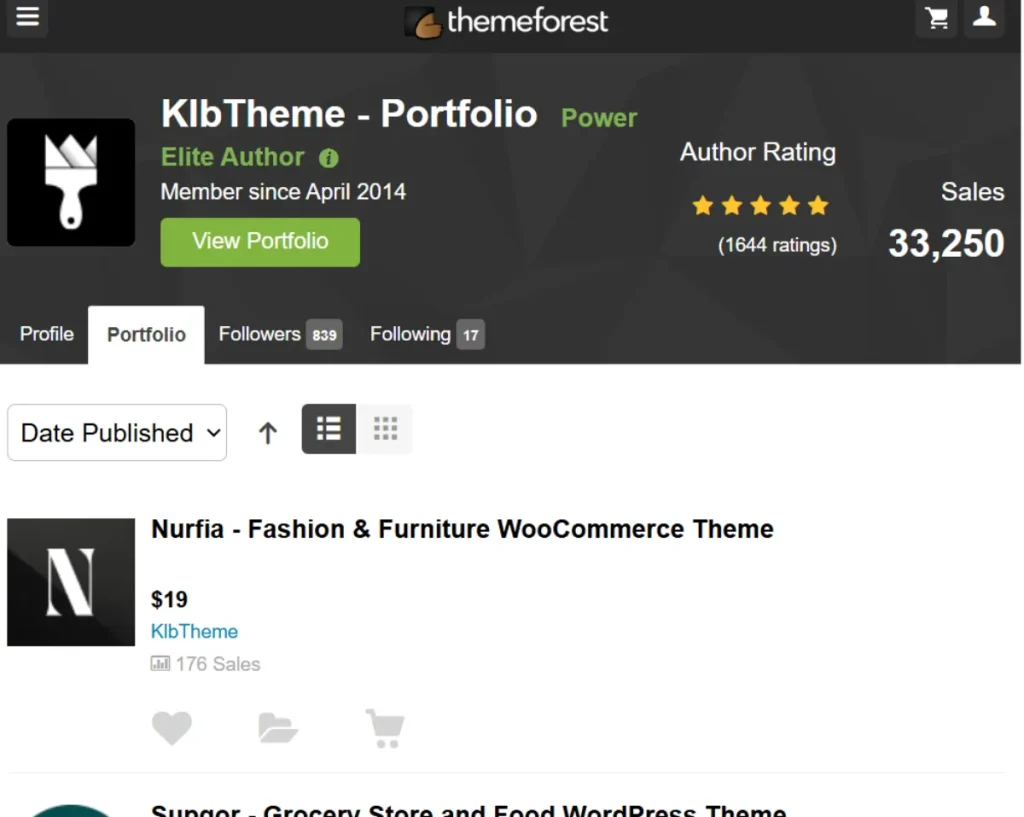Click the View Portfolio button
The image size is (1024, 817).
tap(260, 242)
